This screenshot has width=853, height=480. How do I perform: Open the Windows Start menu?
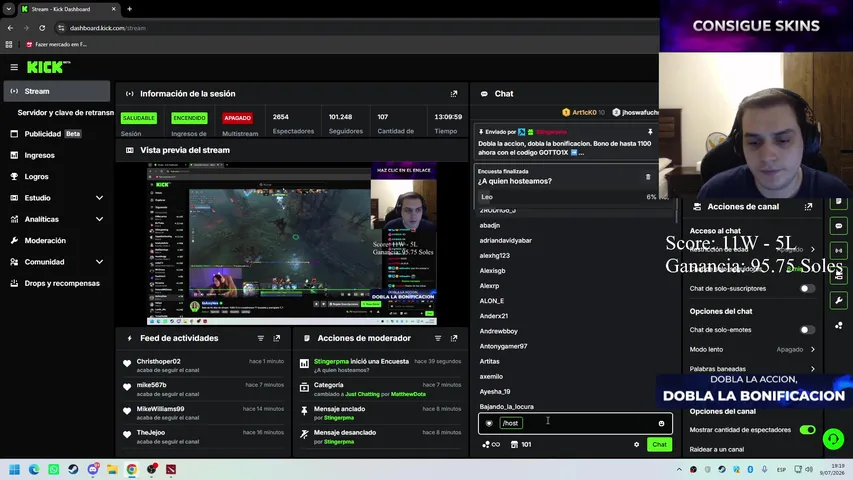tap(15, 469)
